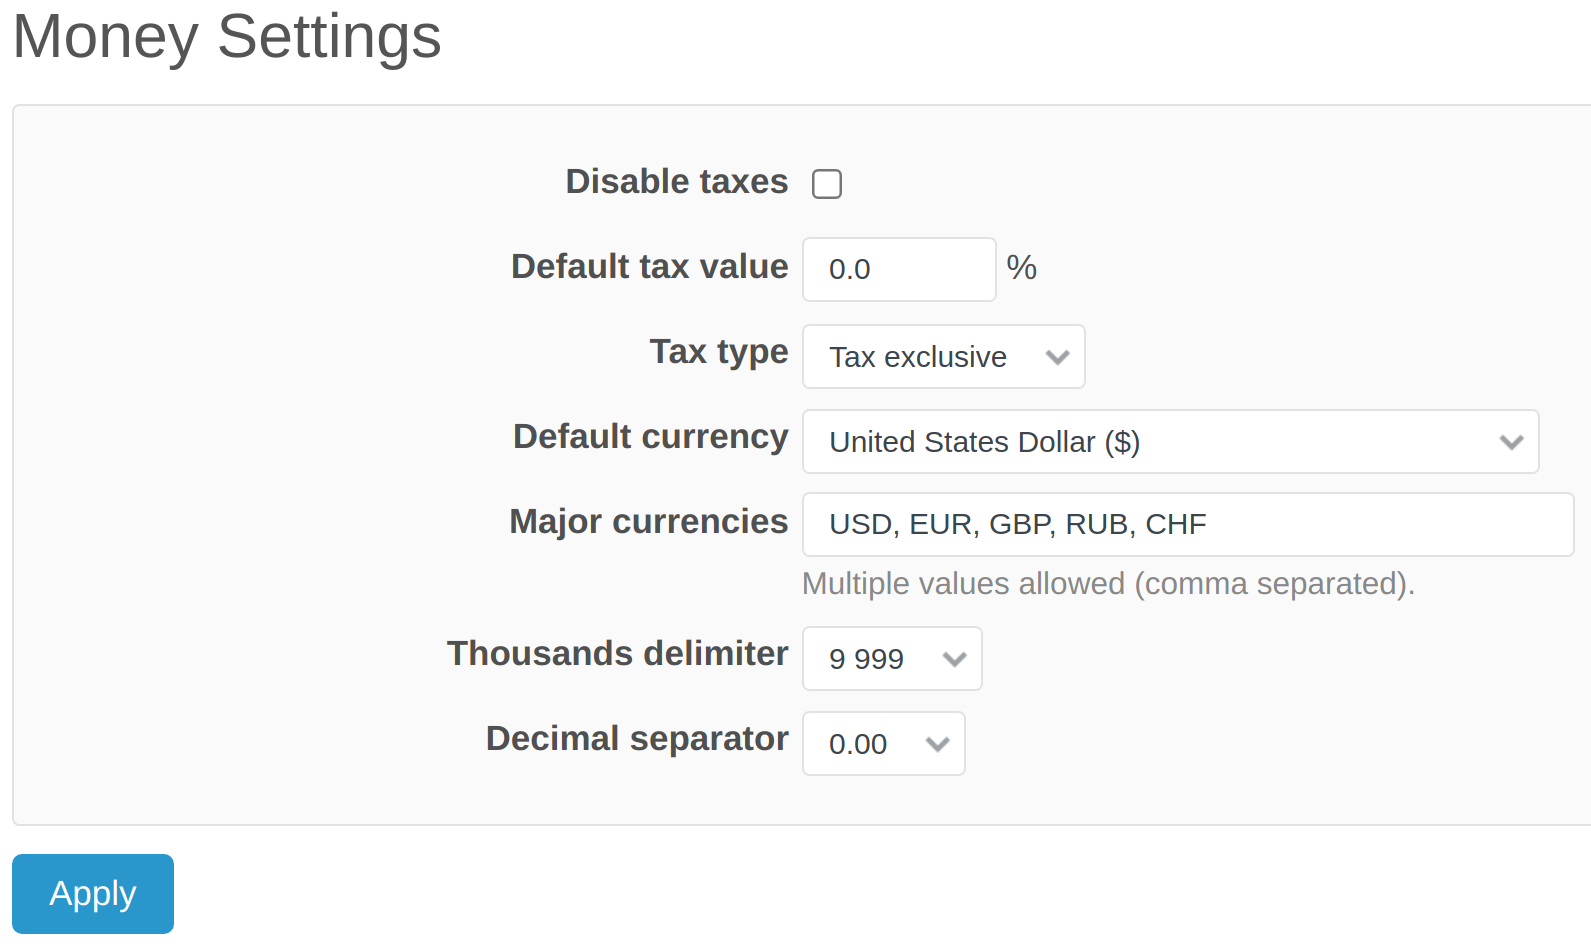Click the Major currencies input field
This screenshot has width=1591, height=944.
point(1188,524)
